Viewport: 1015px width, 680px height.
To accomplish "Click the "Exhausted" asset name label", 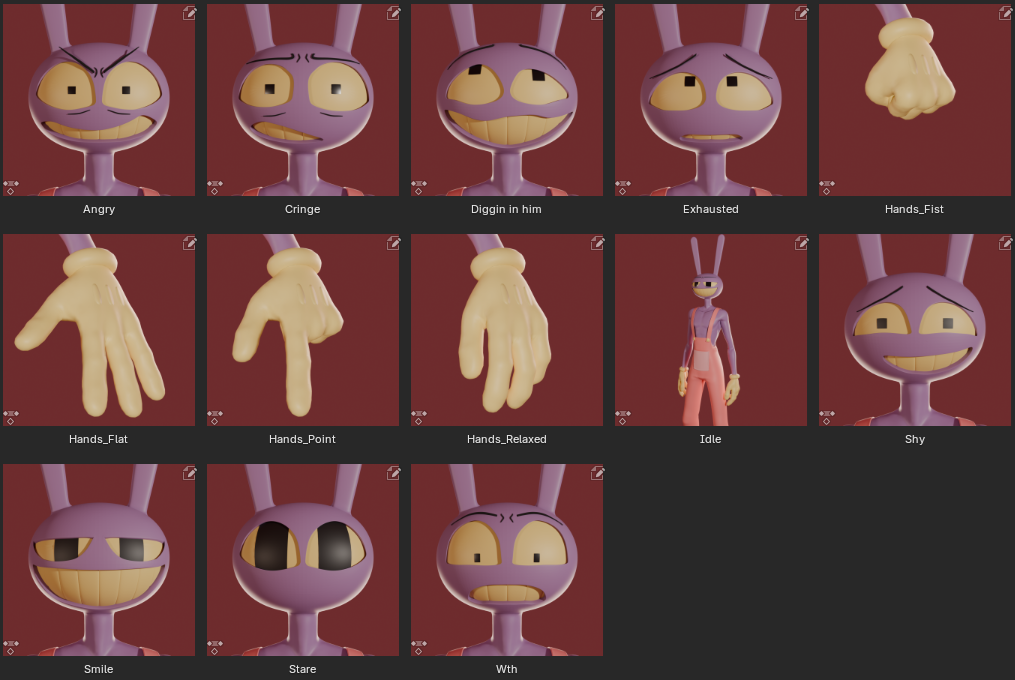I will pos(711,209).
